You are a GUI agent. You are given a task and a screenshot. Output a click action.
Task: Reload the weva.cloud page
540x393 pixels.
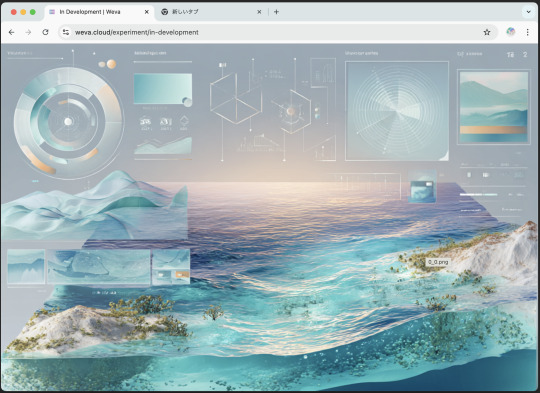click(45, 32)
